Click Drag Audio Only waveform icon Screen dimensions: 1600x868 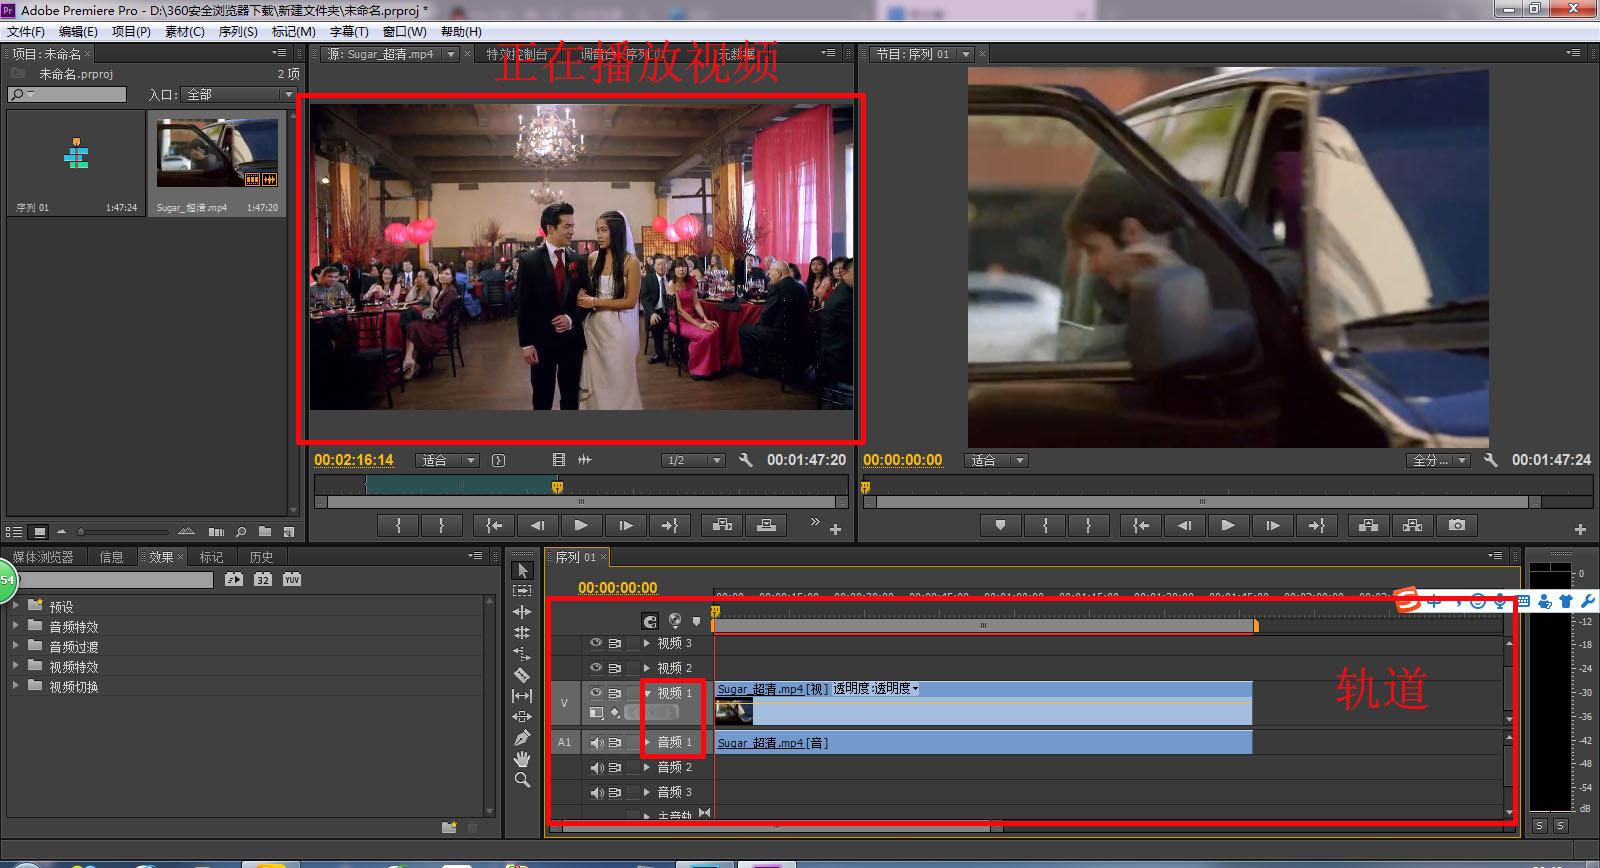coord(585,460)
